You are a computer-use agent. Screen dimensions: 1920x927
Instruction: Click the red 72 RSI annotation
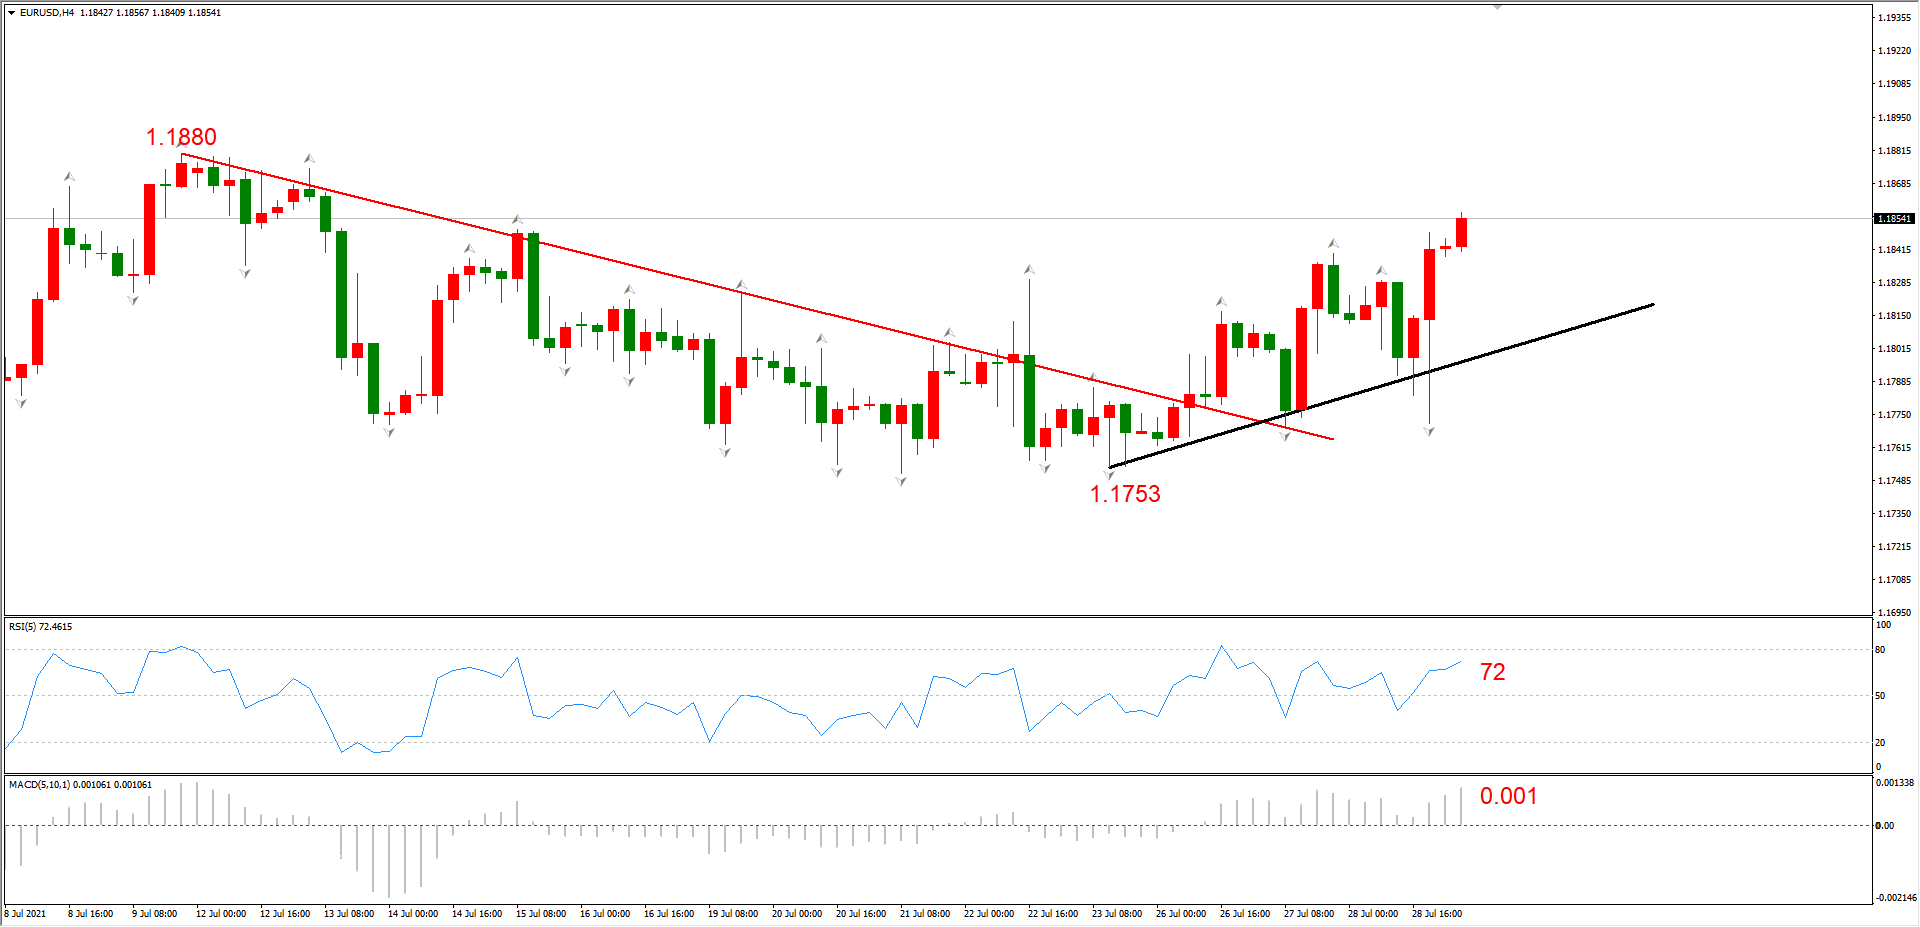pyautogui.click(x=1493, y=672)
